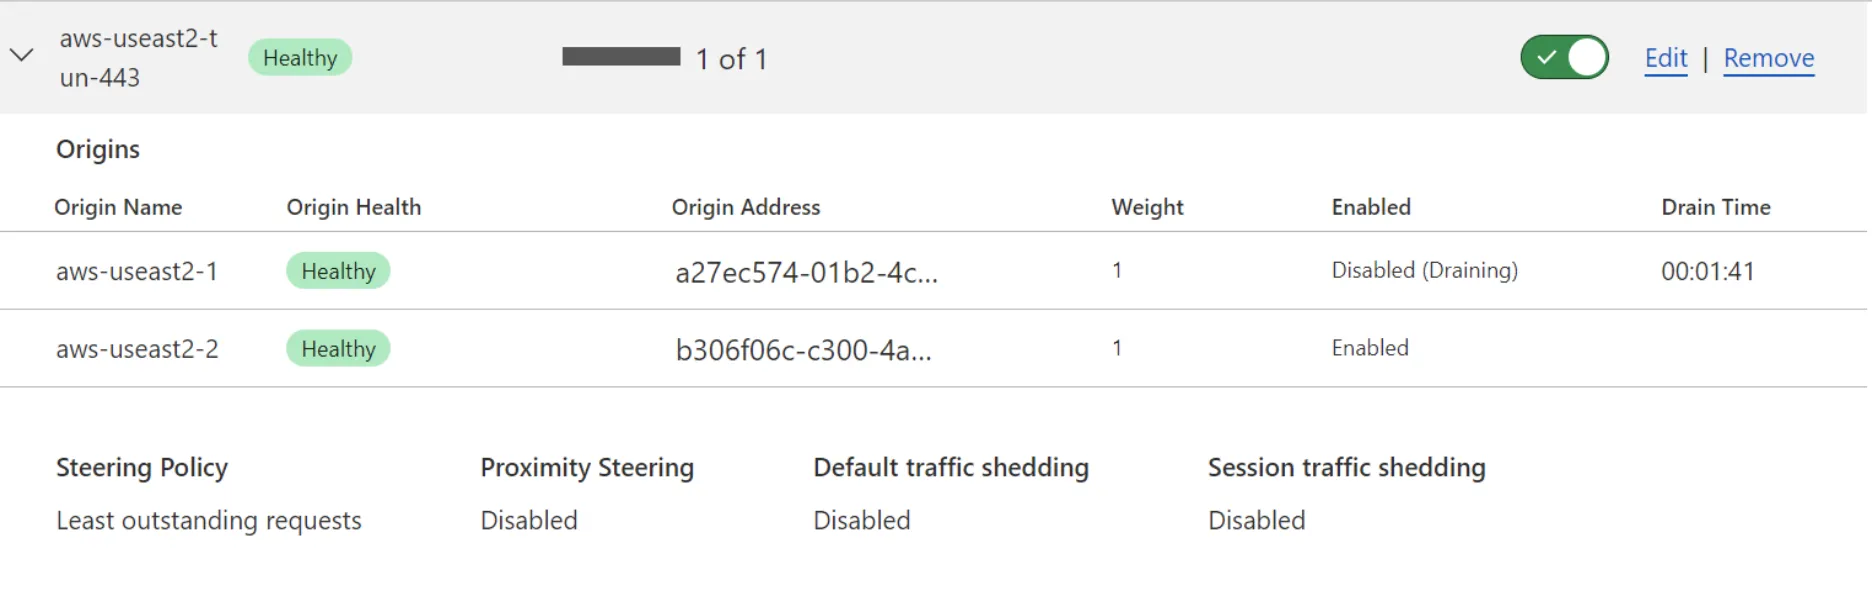The image size is (1872, 597).
Task: Click the health progress bar showing 1 of 1
Action: 621,57
